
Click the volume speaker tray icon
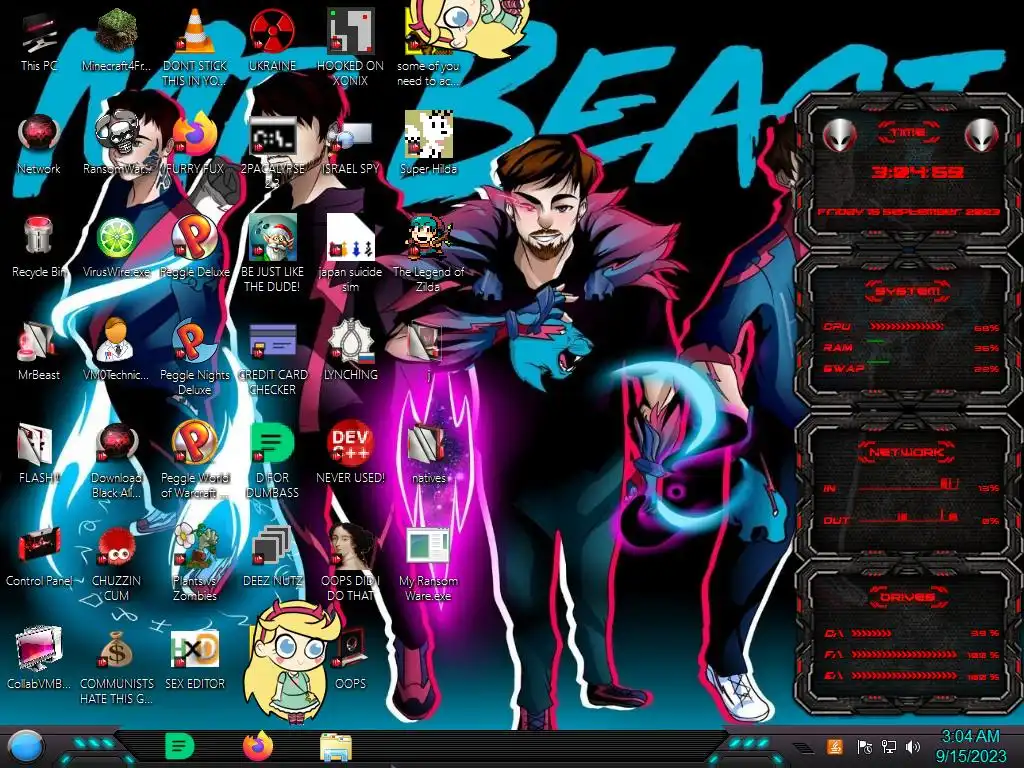[x=913, y=746]
